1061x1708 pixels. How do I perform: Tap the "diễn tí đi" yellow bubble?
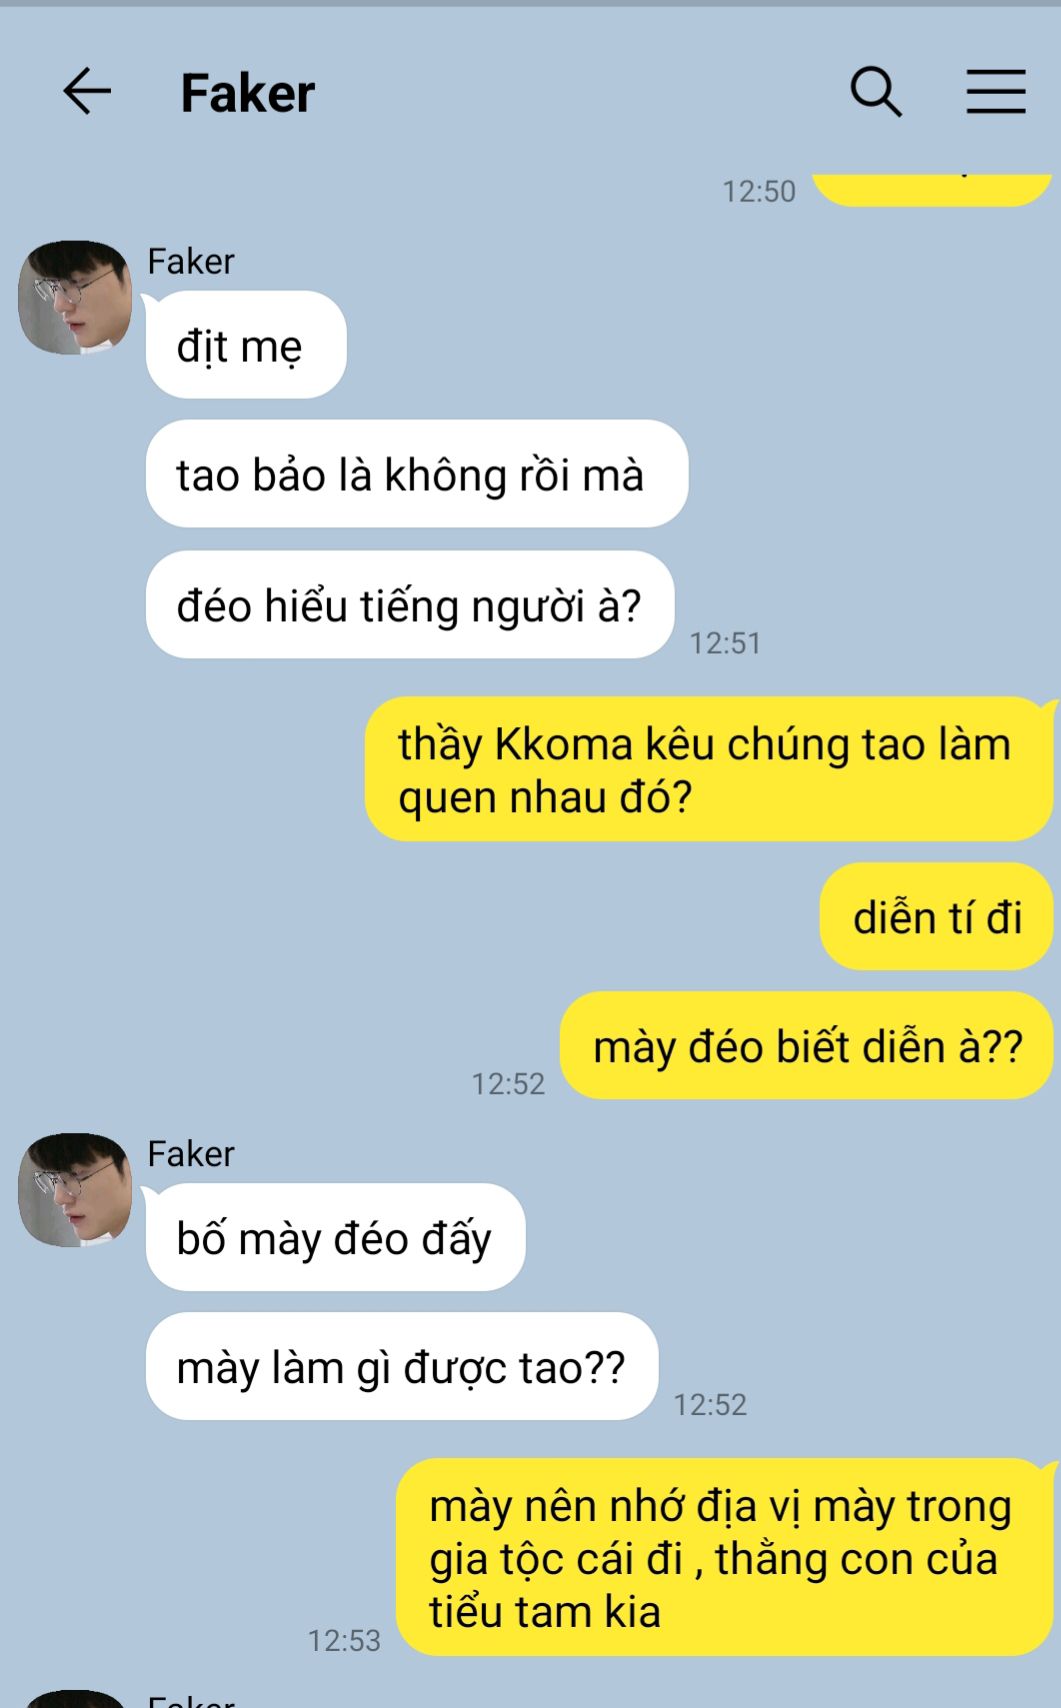pyautogui.click(x=937, y=917)
